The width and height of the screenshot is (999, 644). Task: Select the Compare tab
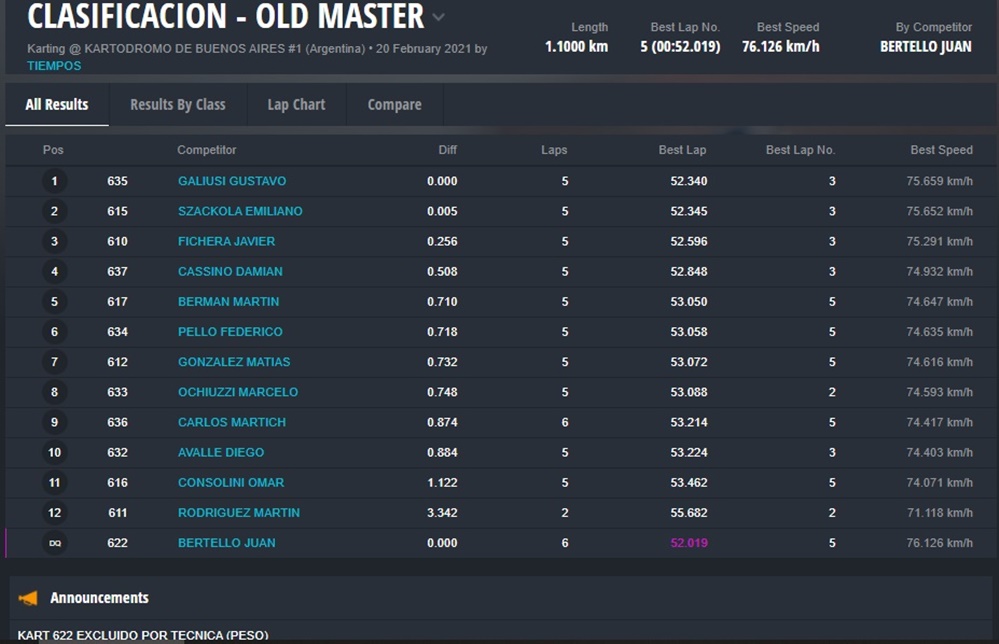click(394, 104)
